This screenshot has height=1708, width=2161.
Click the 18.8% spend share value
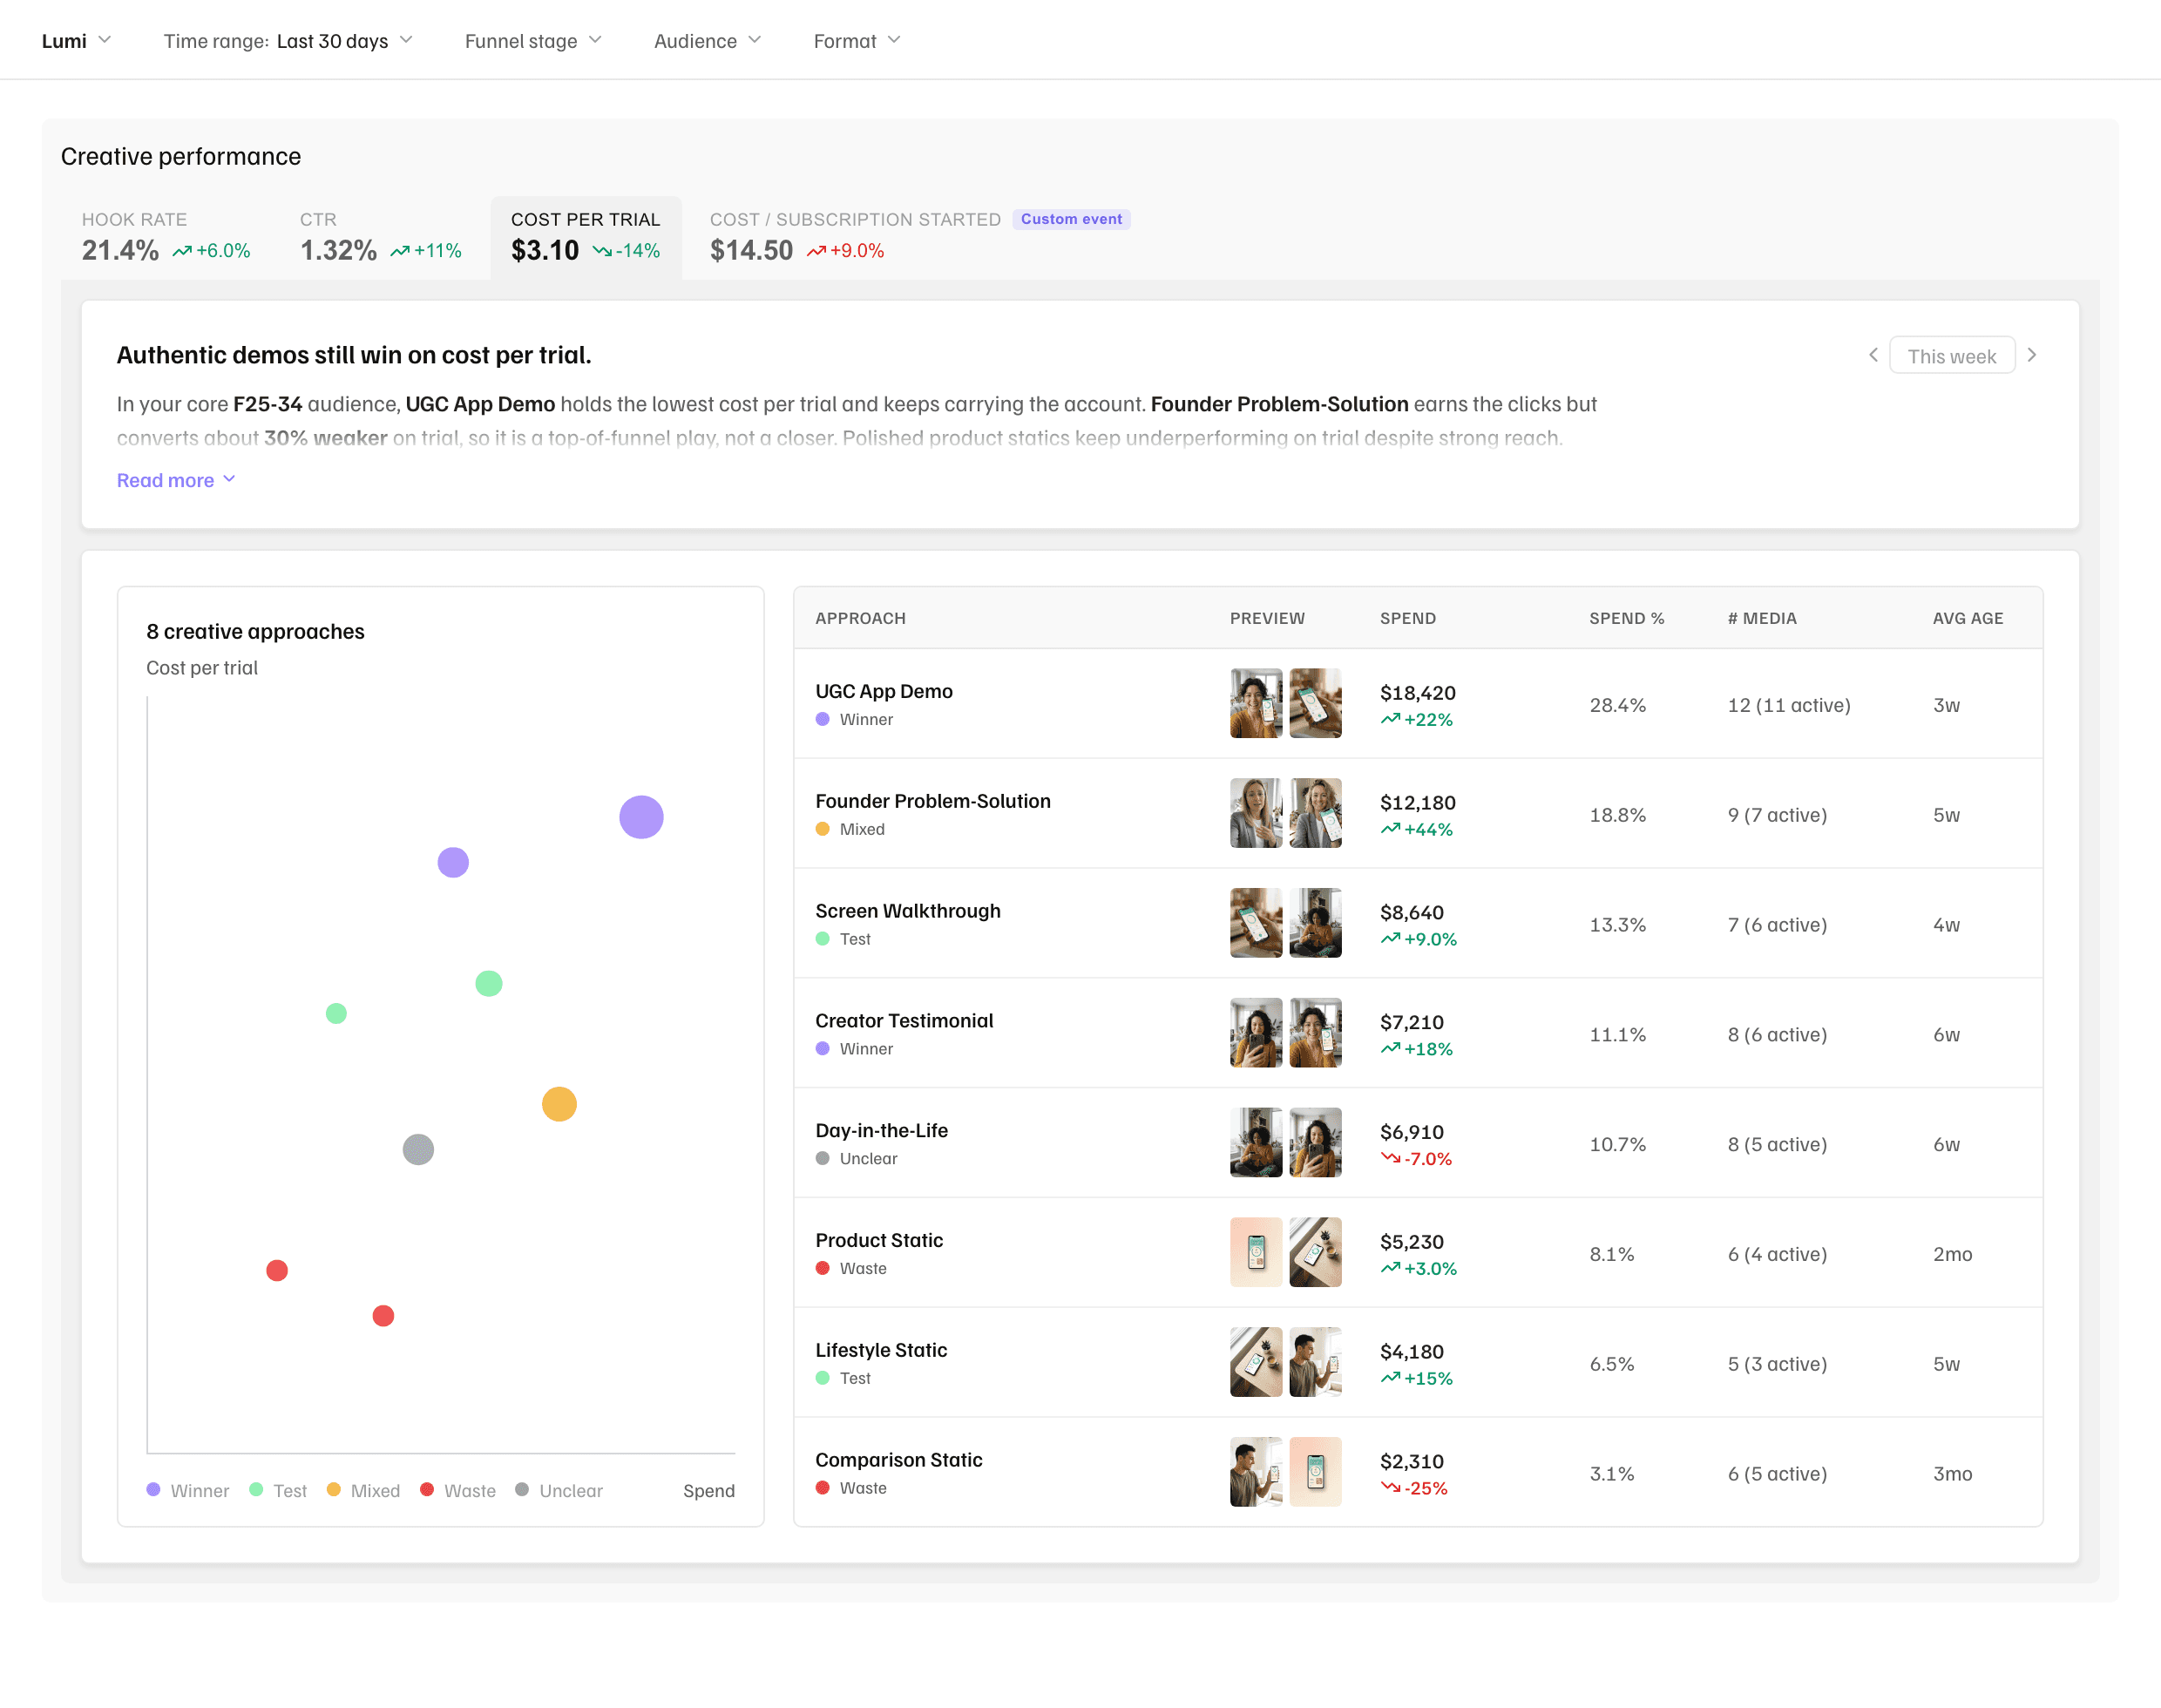1617,815
